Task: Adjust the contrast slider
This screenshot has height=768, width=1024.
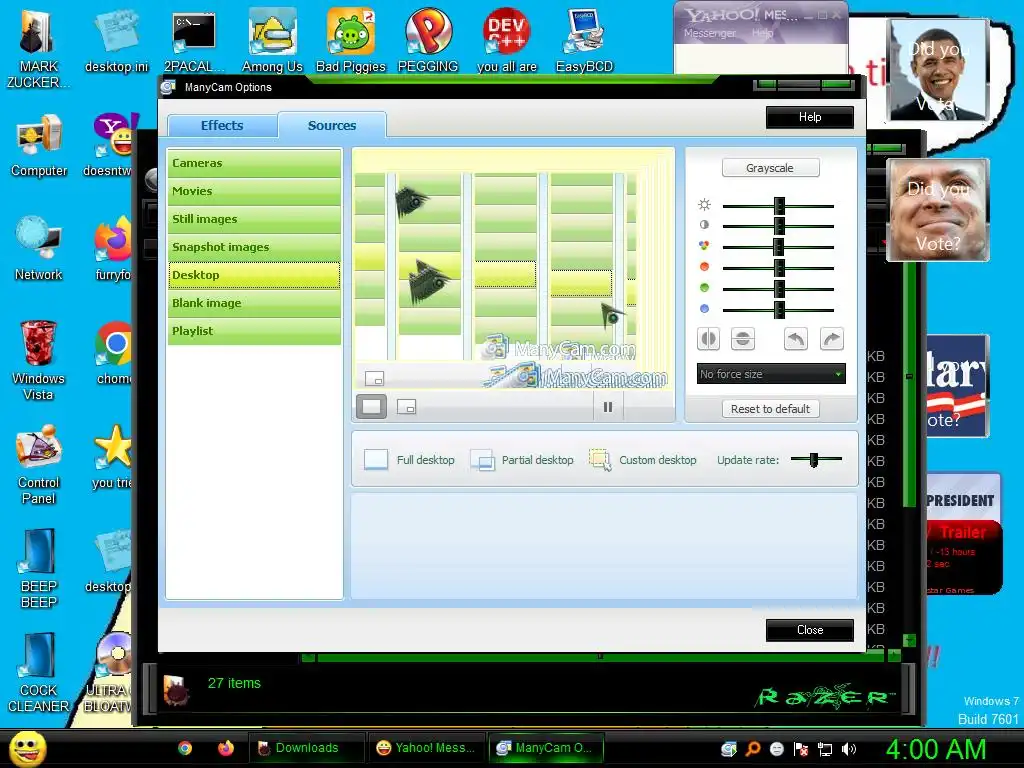Action: click(778, 226)
